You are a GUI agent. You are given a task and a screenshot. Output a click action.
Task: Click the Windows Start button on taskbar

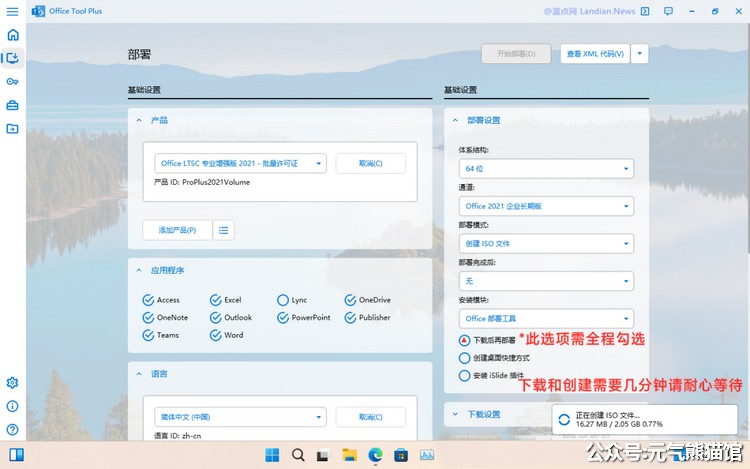coord(272,455)
